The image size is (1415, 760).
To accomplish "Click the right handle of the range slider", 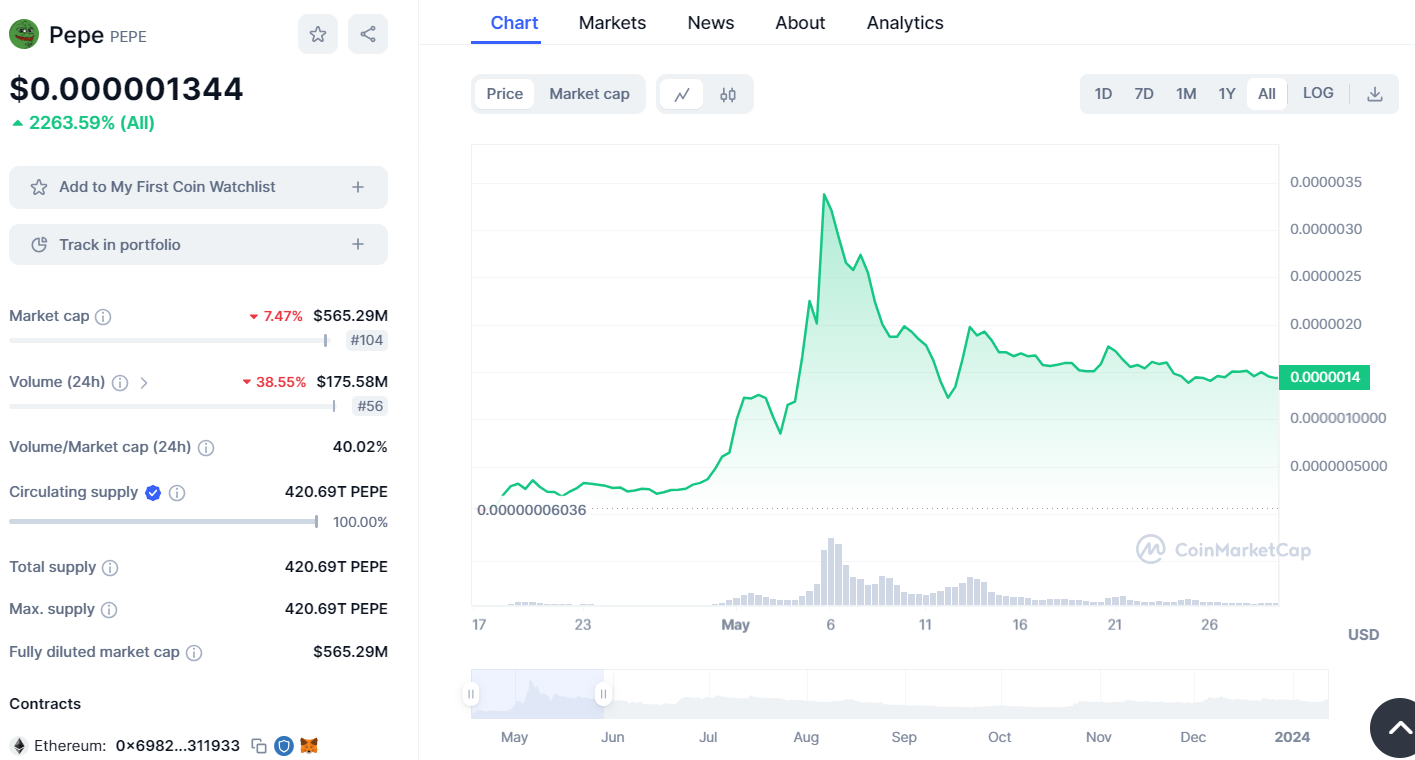I will point(603,694).
